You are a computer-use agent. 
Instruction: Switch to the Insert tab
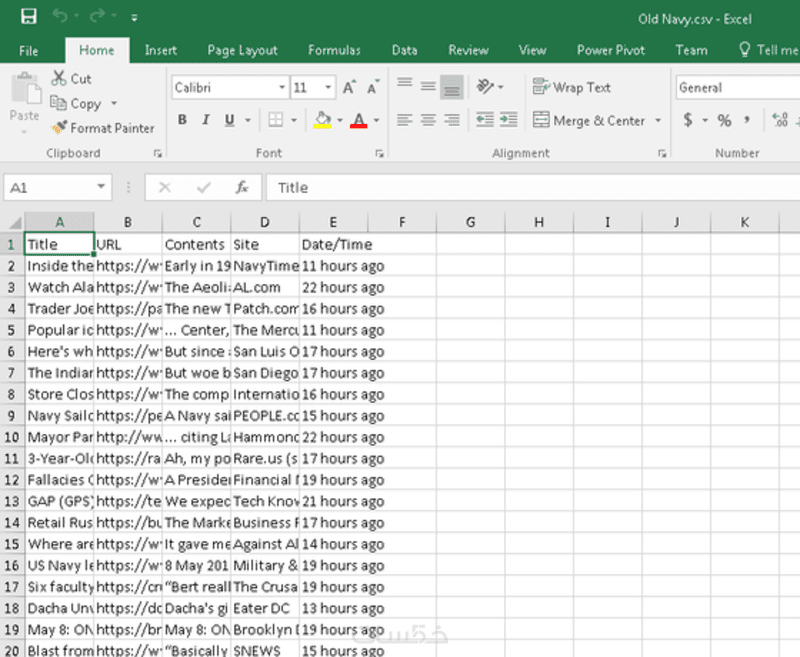tap(161, 50)
